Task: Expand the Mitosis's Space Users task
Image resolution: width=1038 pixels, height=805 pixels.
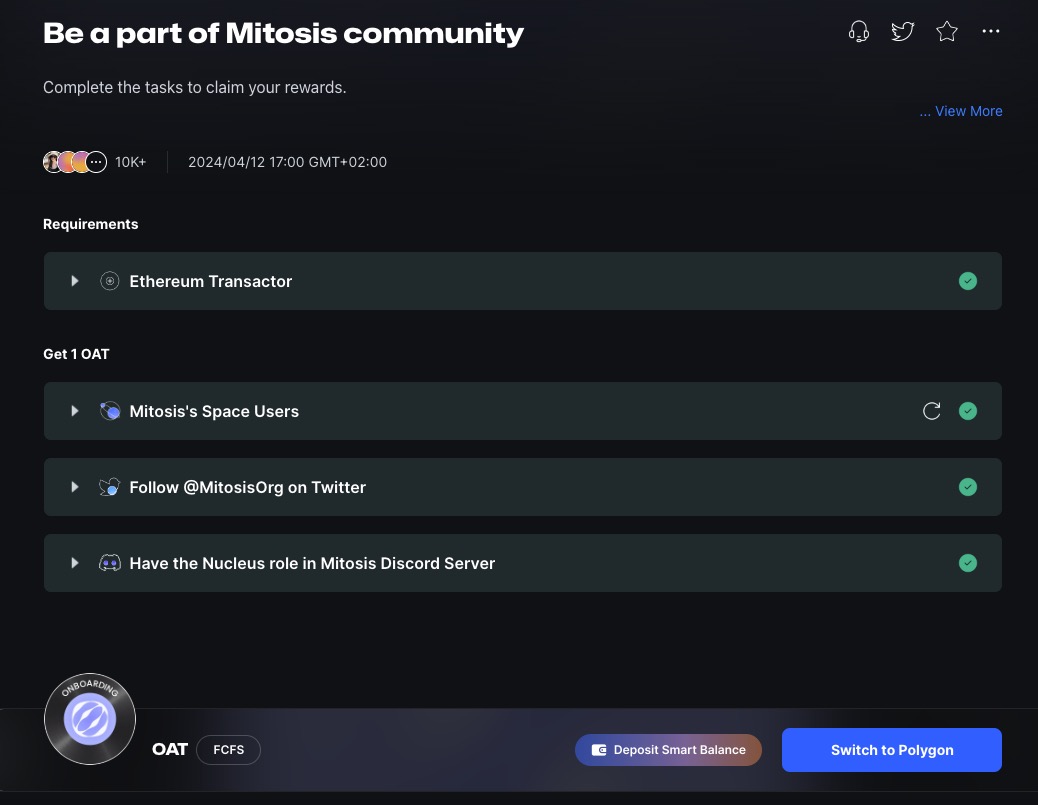Action: tap(74, 411)
